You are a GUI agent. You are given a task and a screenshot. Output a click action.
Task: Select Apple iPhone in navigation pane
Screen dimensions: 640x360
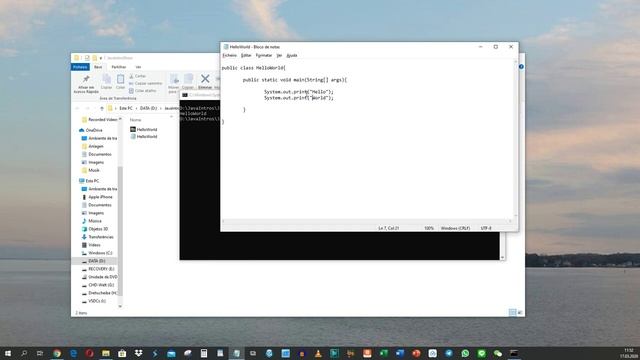click(97, 197)
